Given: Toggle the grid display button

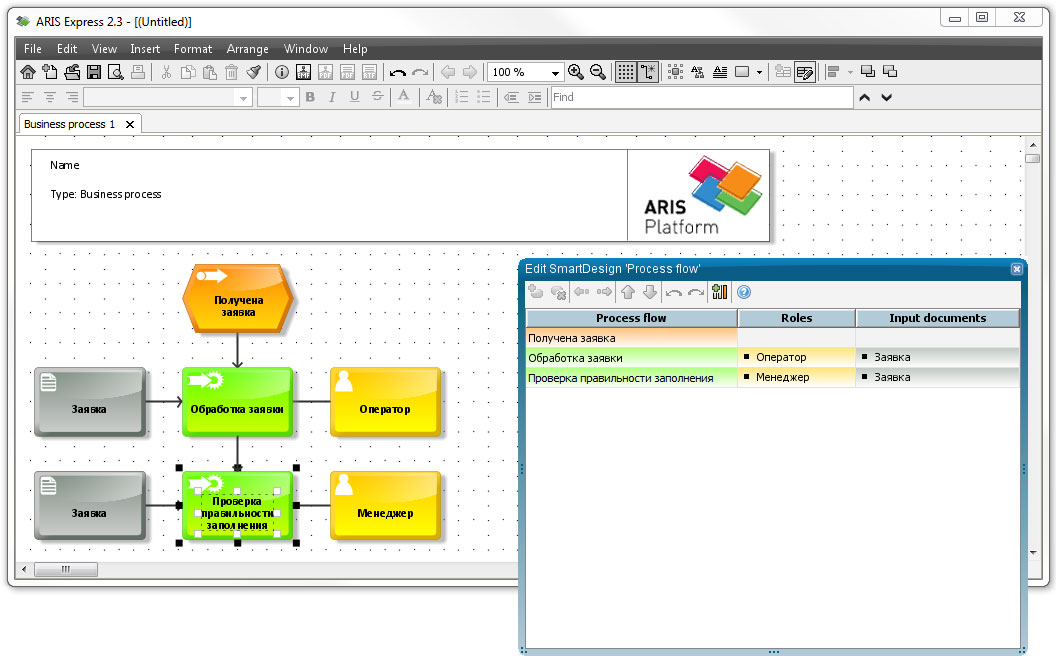Looking at the screenshot, I should (x=625, y=72).
